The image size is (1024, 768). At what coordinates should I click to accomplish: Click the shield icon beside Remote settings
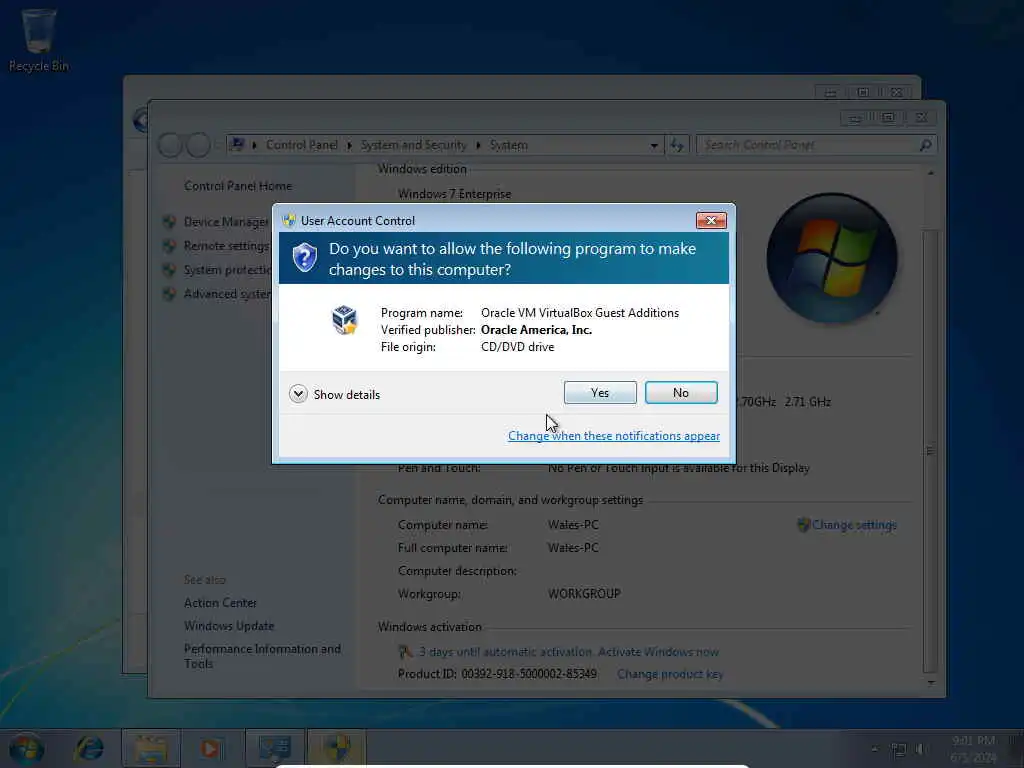[169, 246]
